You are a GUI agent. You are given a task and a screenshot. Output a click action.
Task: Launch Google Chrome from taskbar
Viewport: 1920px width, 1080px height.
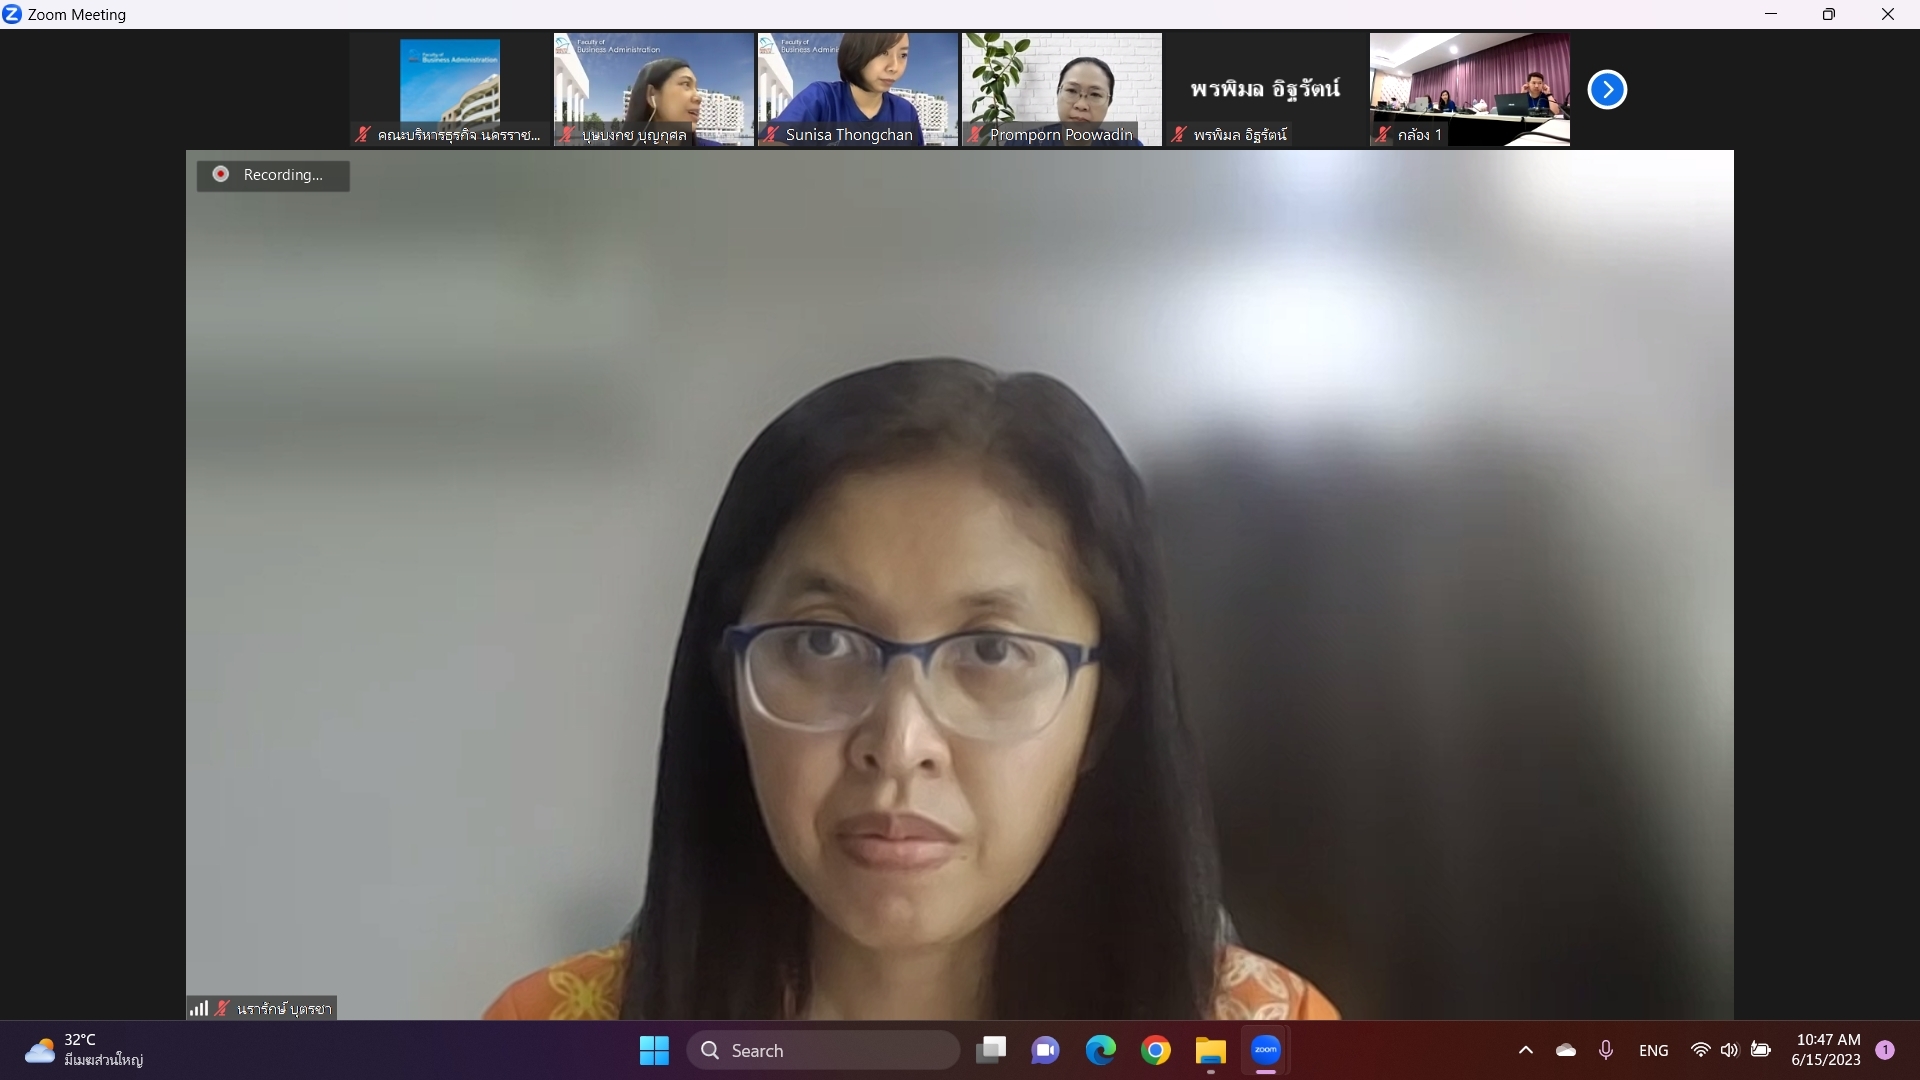(1155, 1051)
